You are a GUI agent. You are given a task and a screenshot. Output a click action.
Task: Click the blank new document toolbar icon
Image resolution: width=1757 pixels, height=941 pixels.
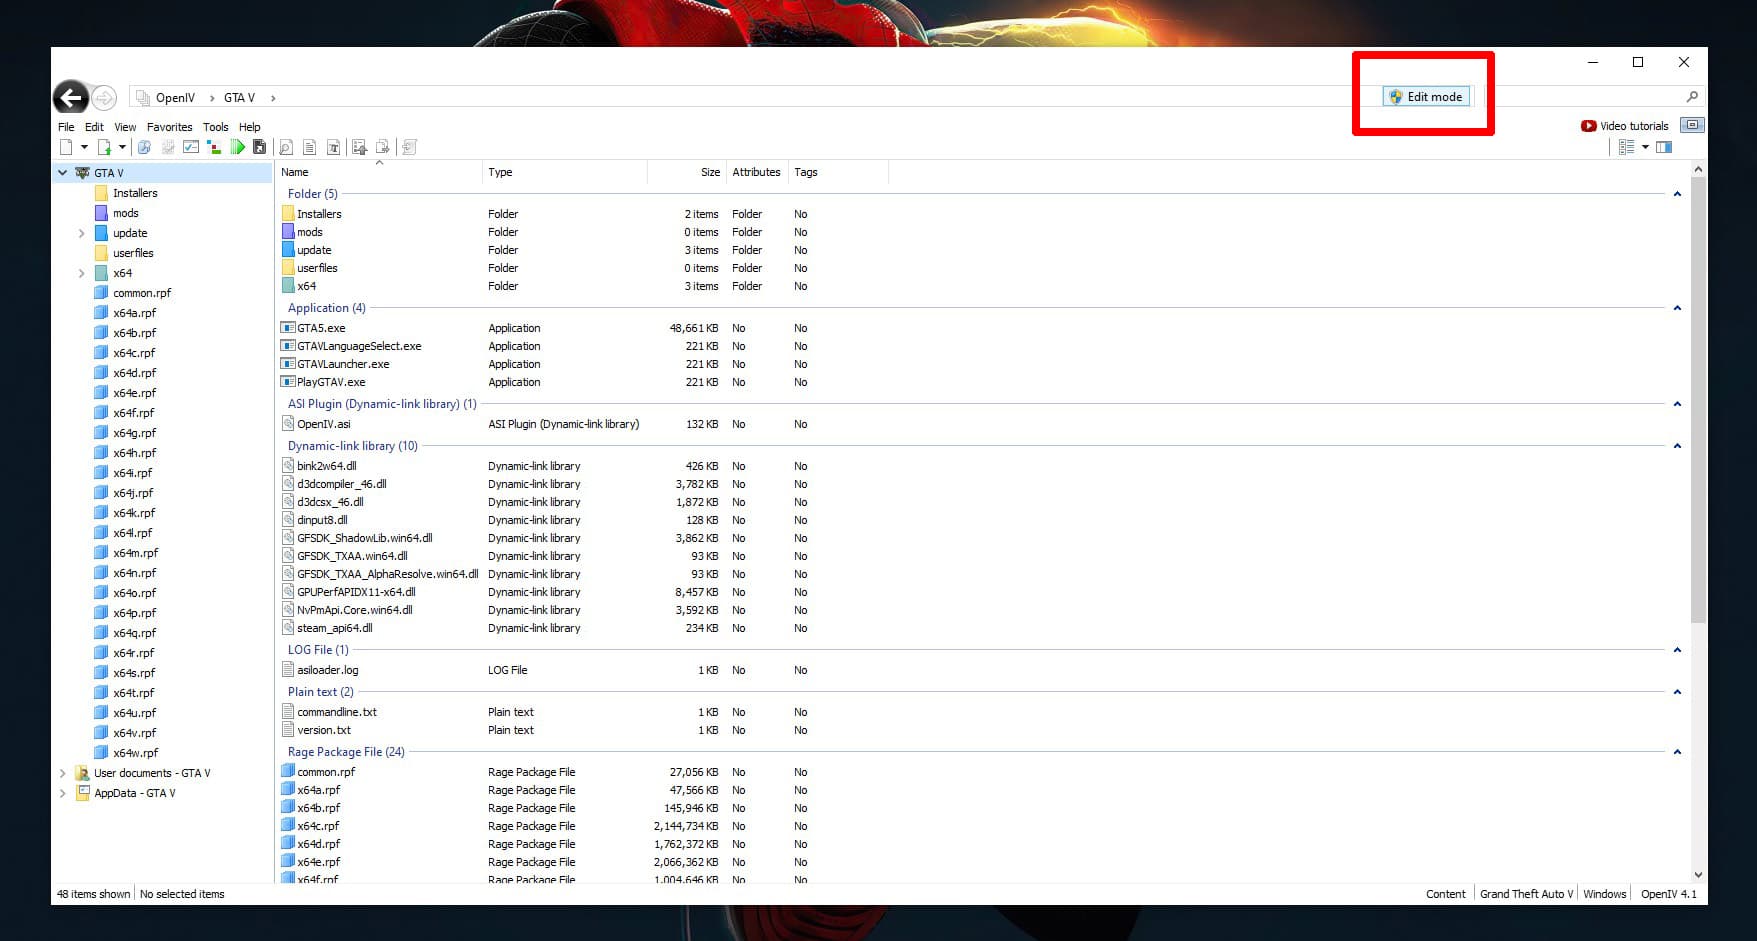pyautogui.click(x=66, y=147)
